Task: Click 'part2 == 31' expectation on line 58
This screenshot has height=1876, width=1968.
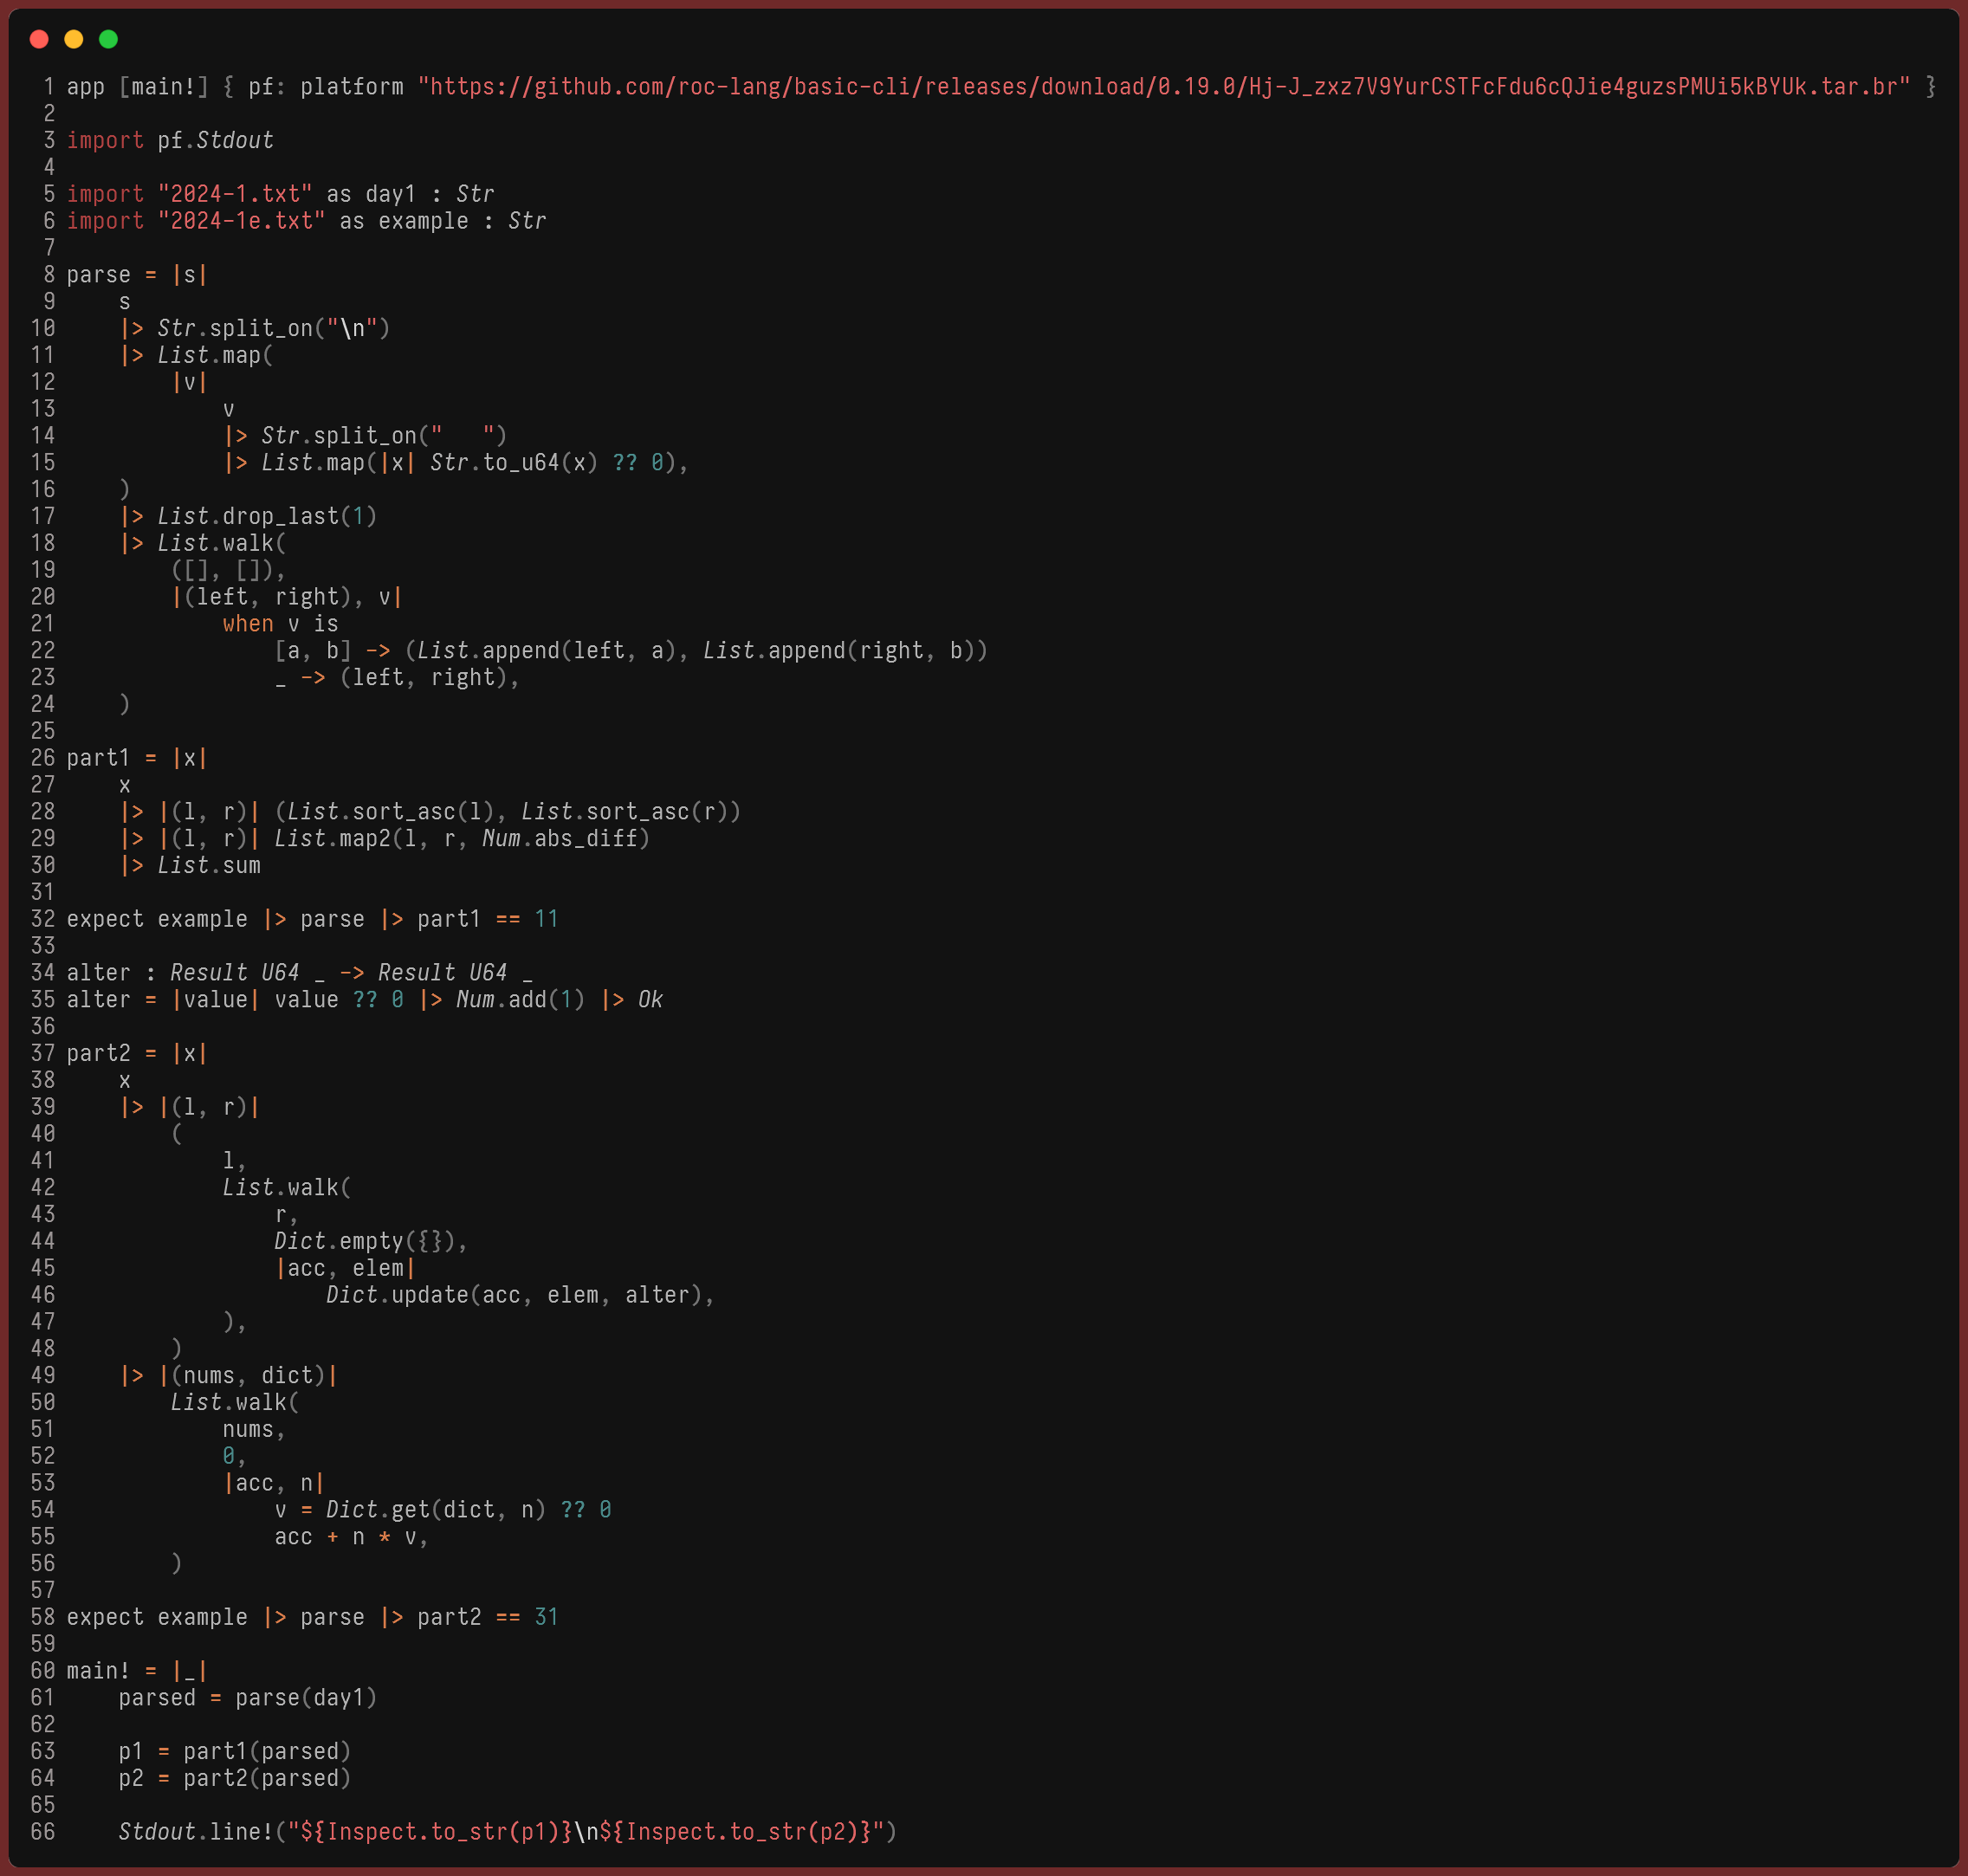Action: click(x=488, y=1618)
